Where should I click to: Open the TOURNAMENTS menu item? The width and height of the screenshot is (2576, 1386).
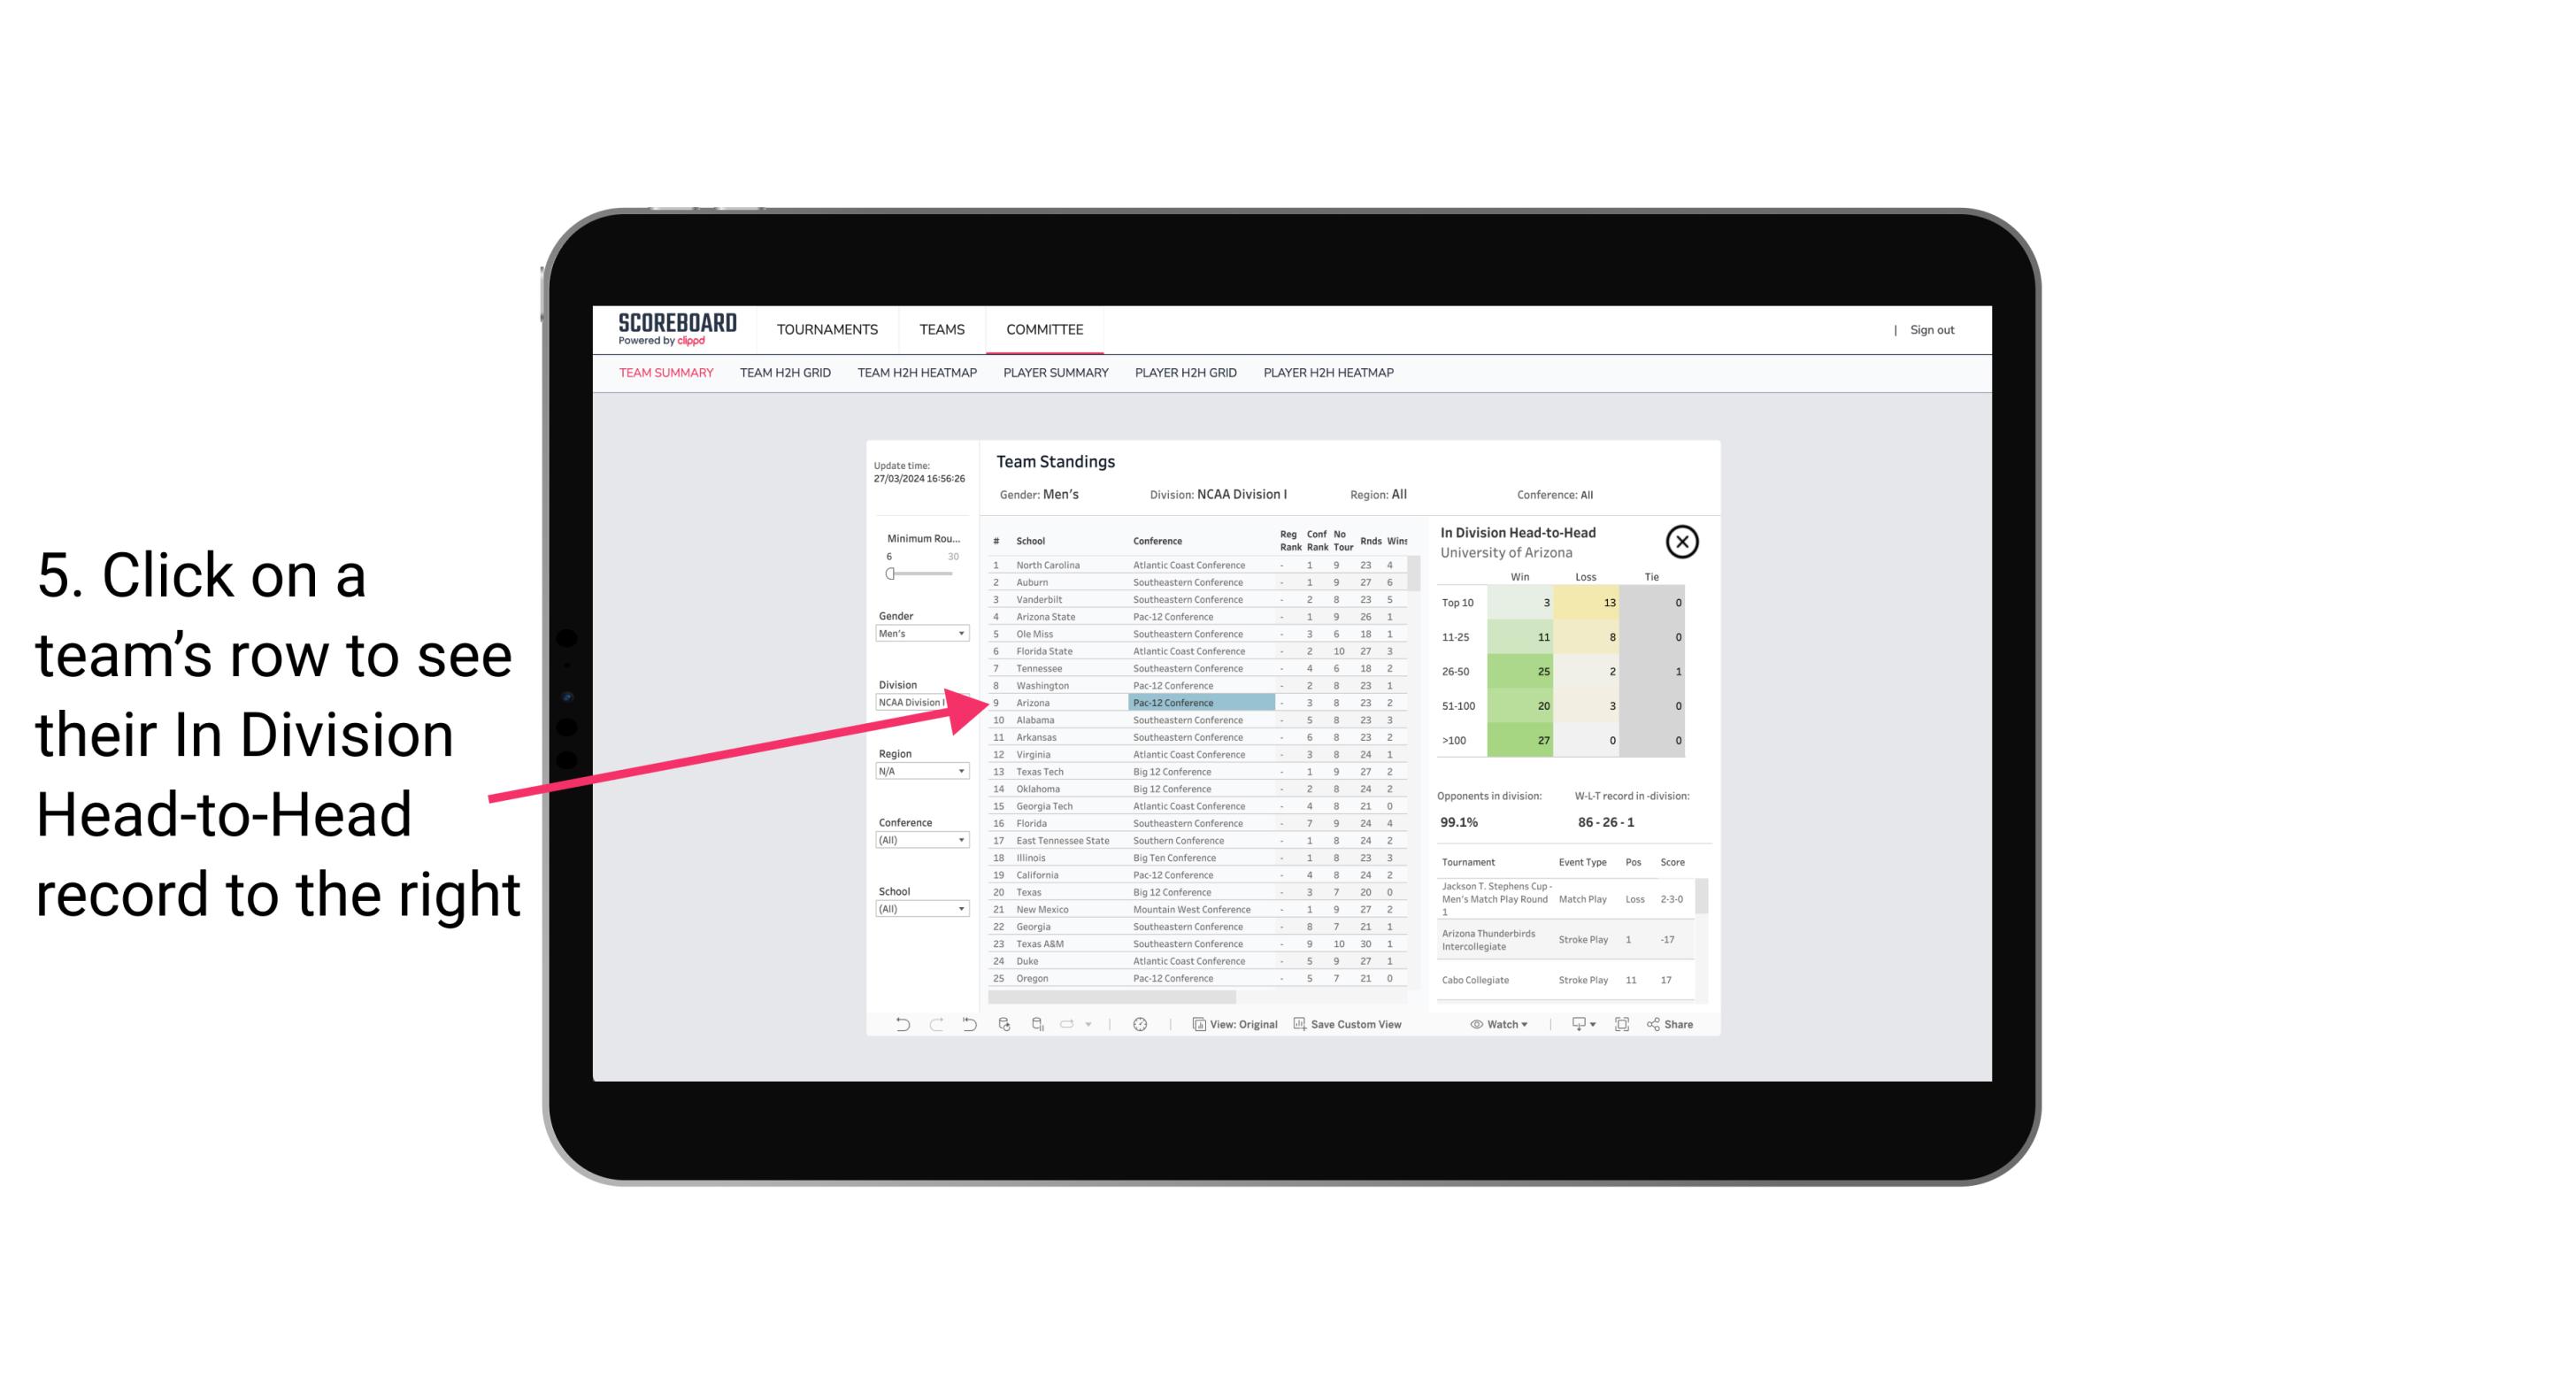(x=826, y=327)
